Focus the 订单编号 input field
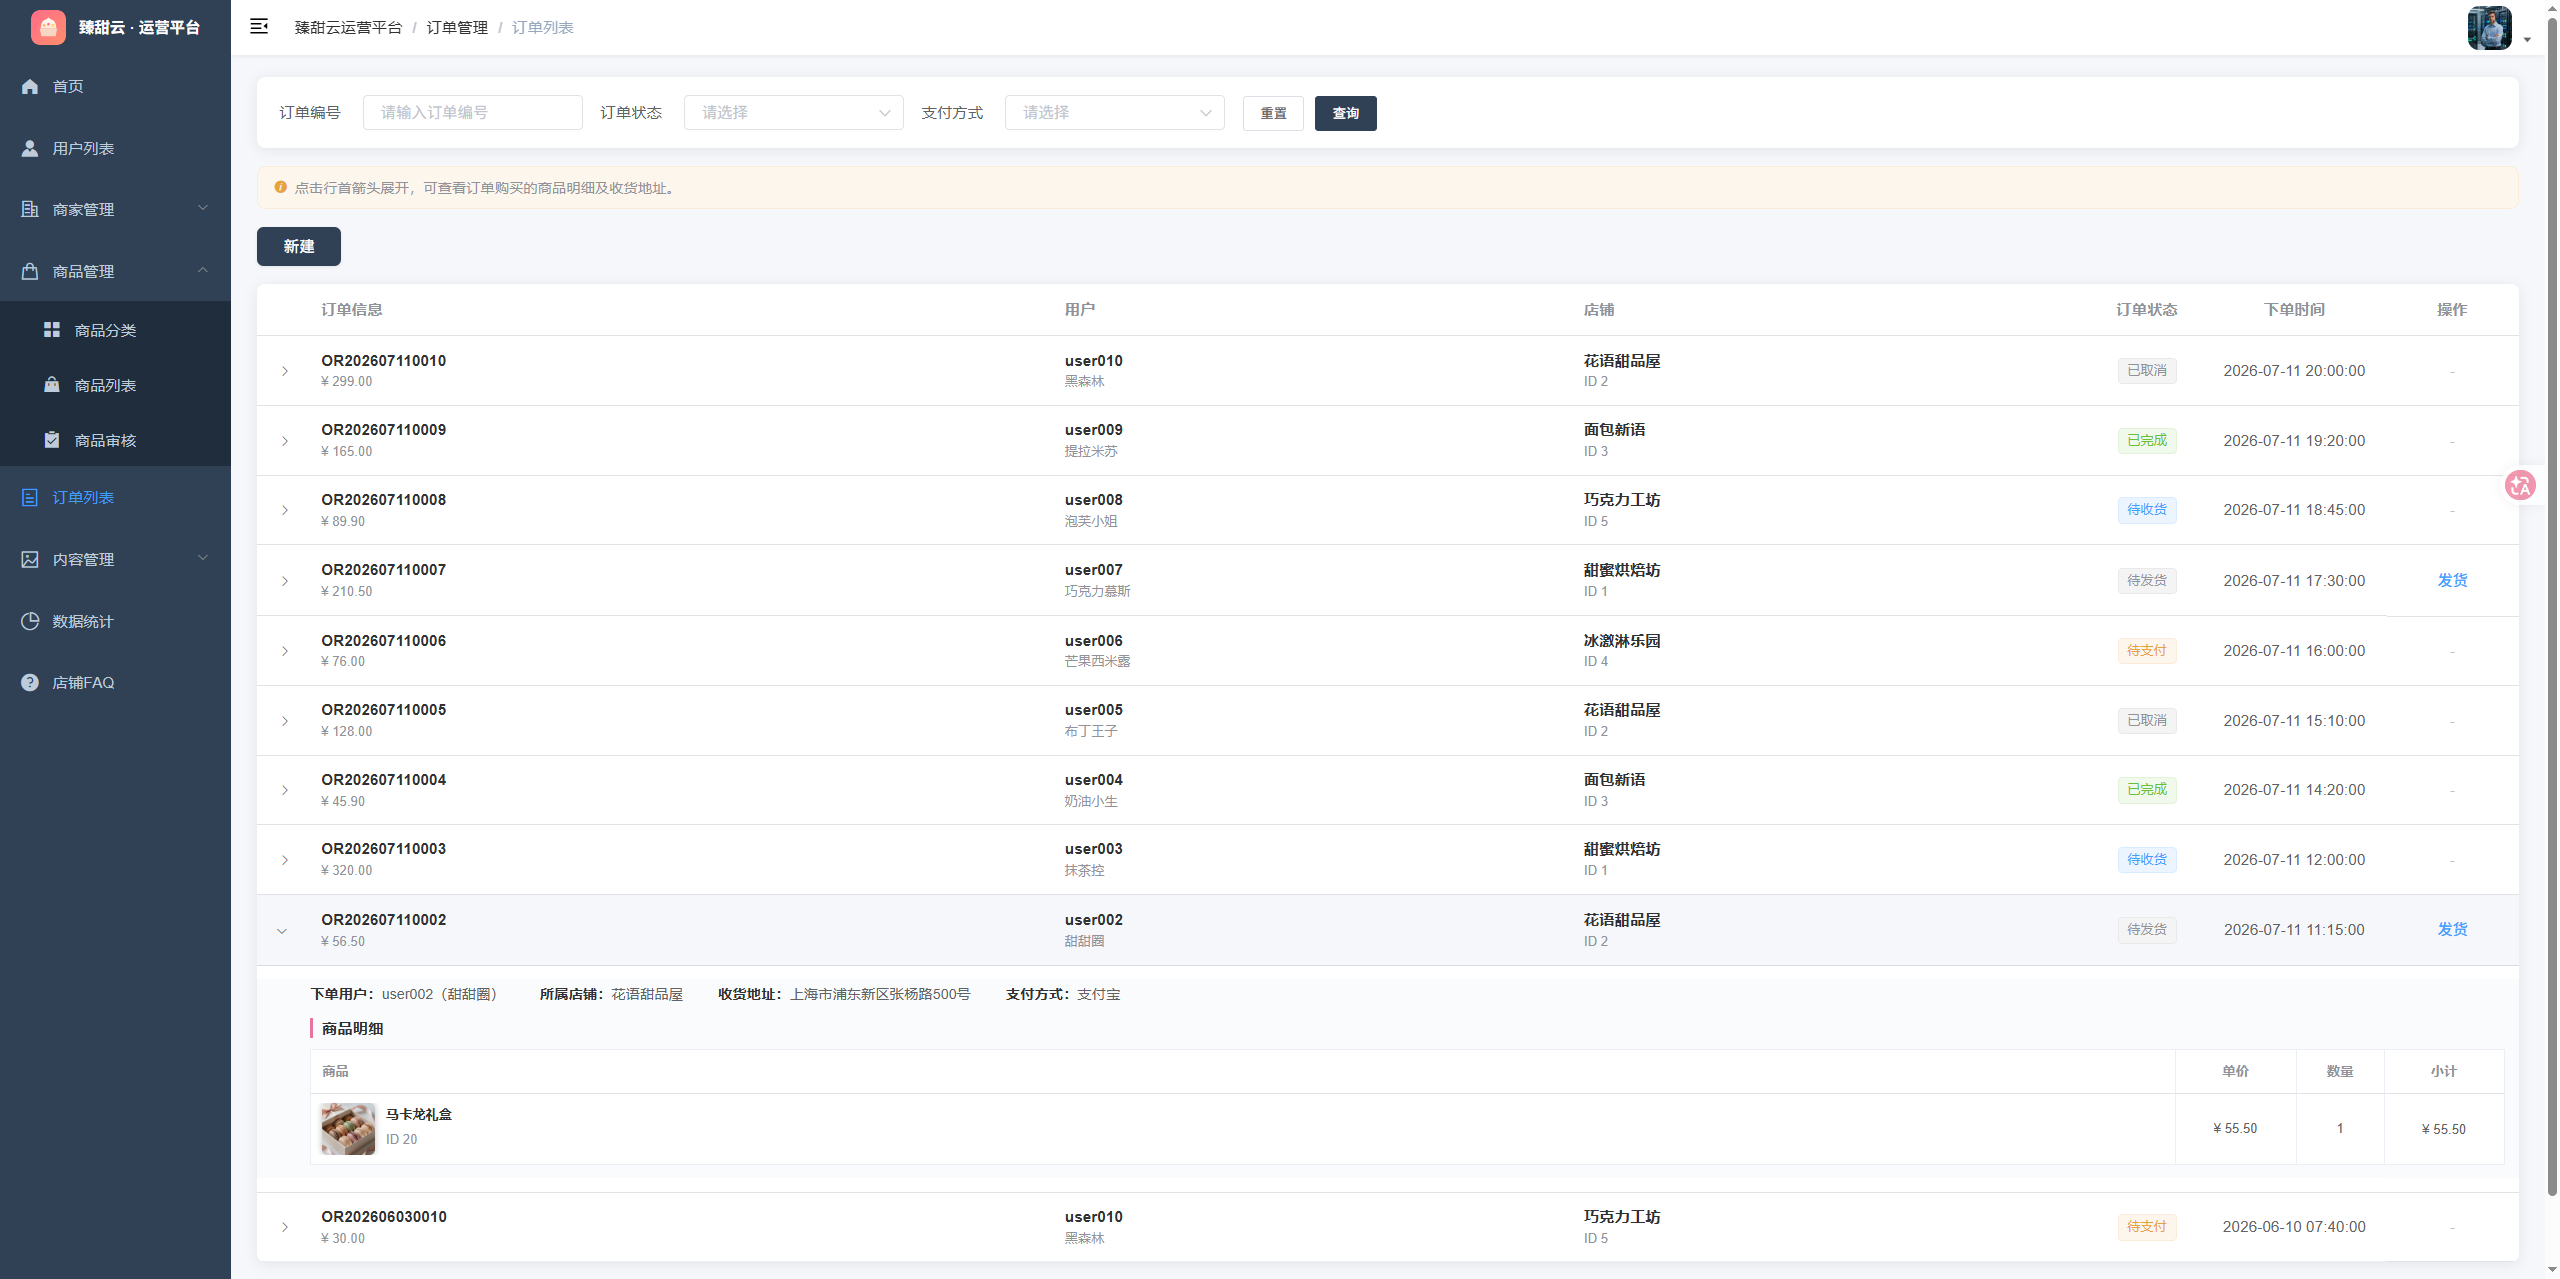This screenshot has width=2560, height=1279. tap(472, 113)
